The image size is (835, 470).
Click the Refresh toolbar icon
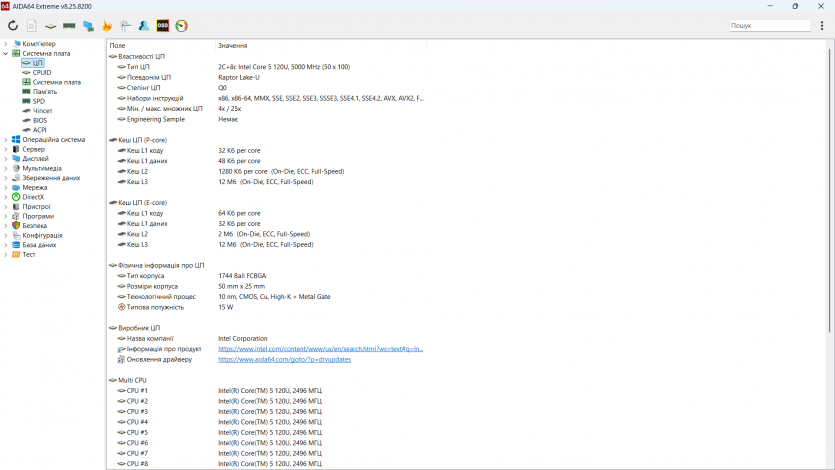pos(13,26)
